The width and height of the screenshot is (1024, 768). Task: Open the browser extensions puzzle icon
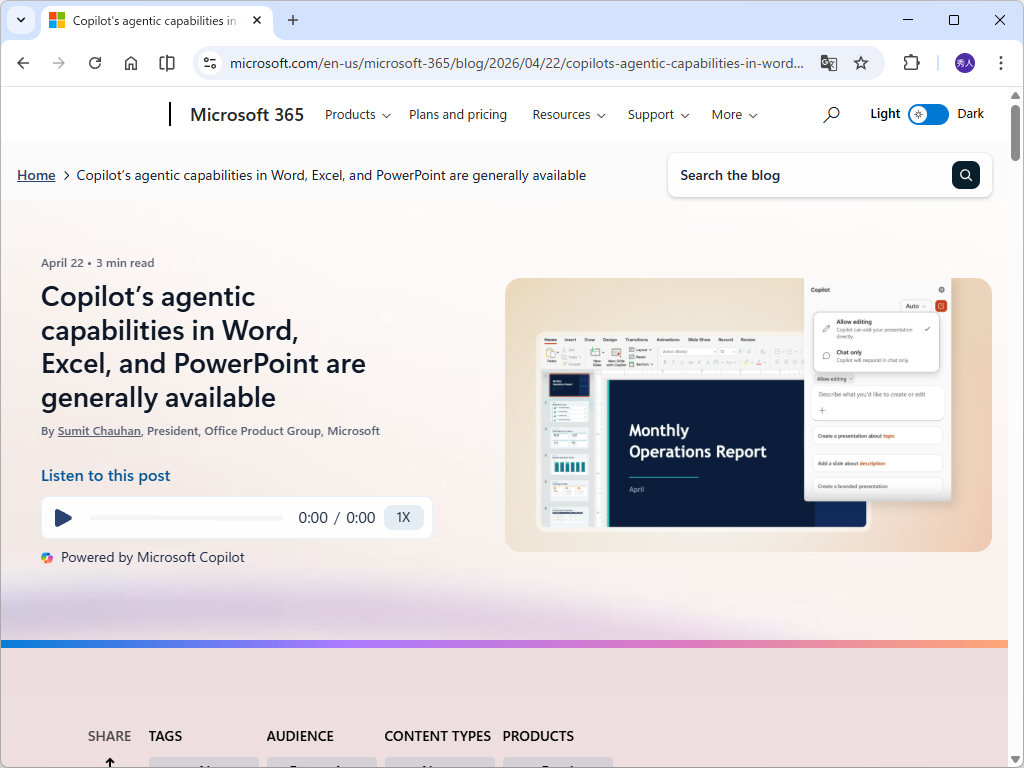(x=911, y=62)
